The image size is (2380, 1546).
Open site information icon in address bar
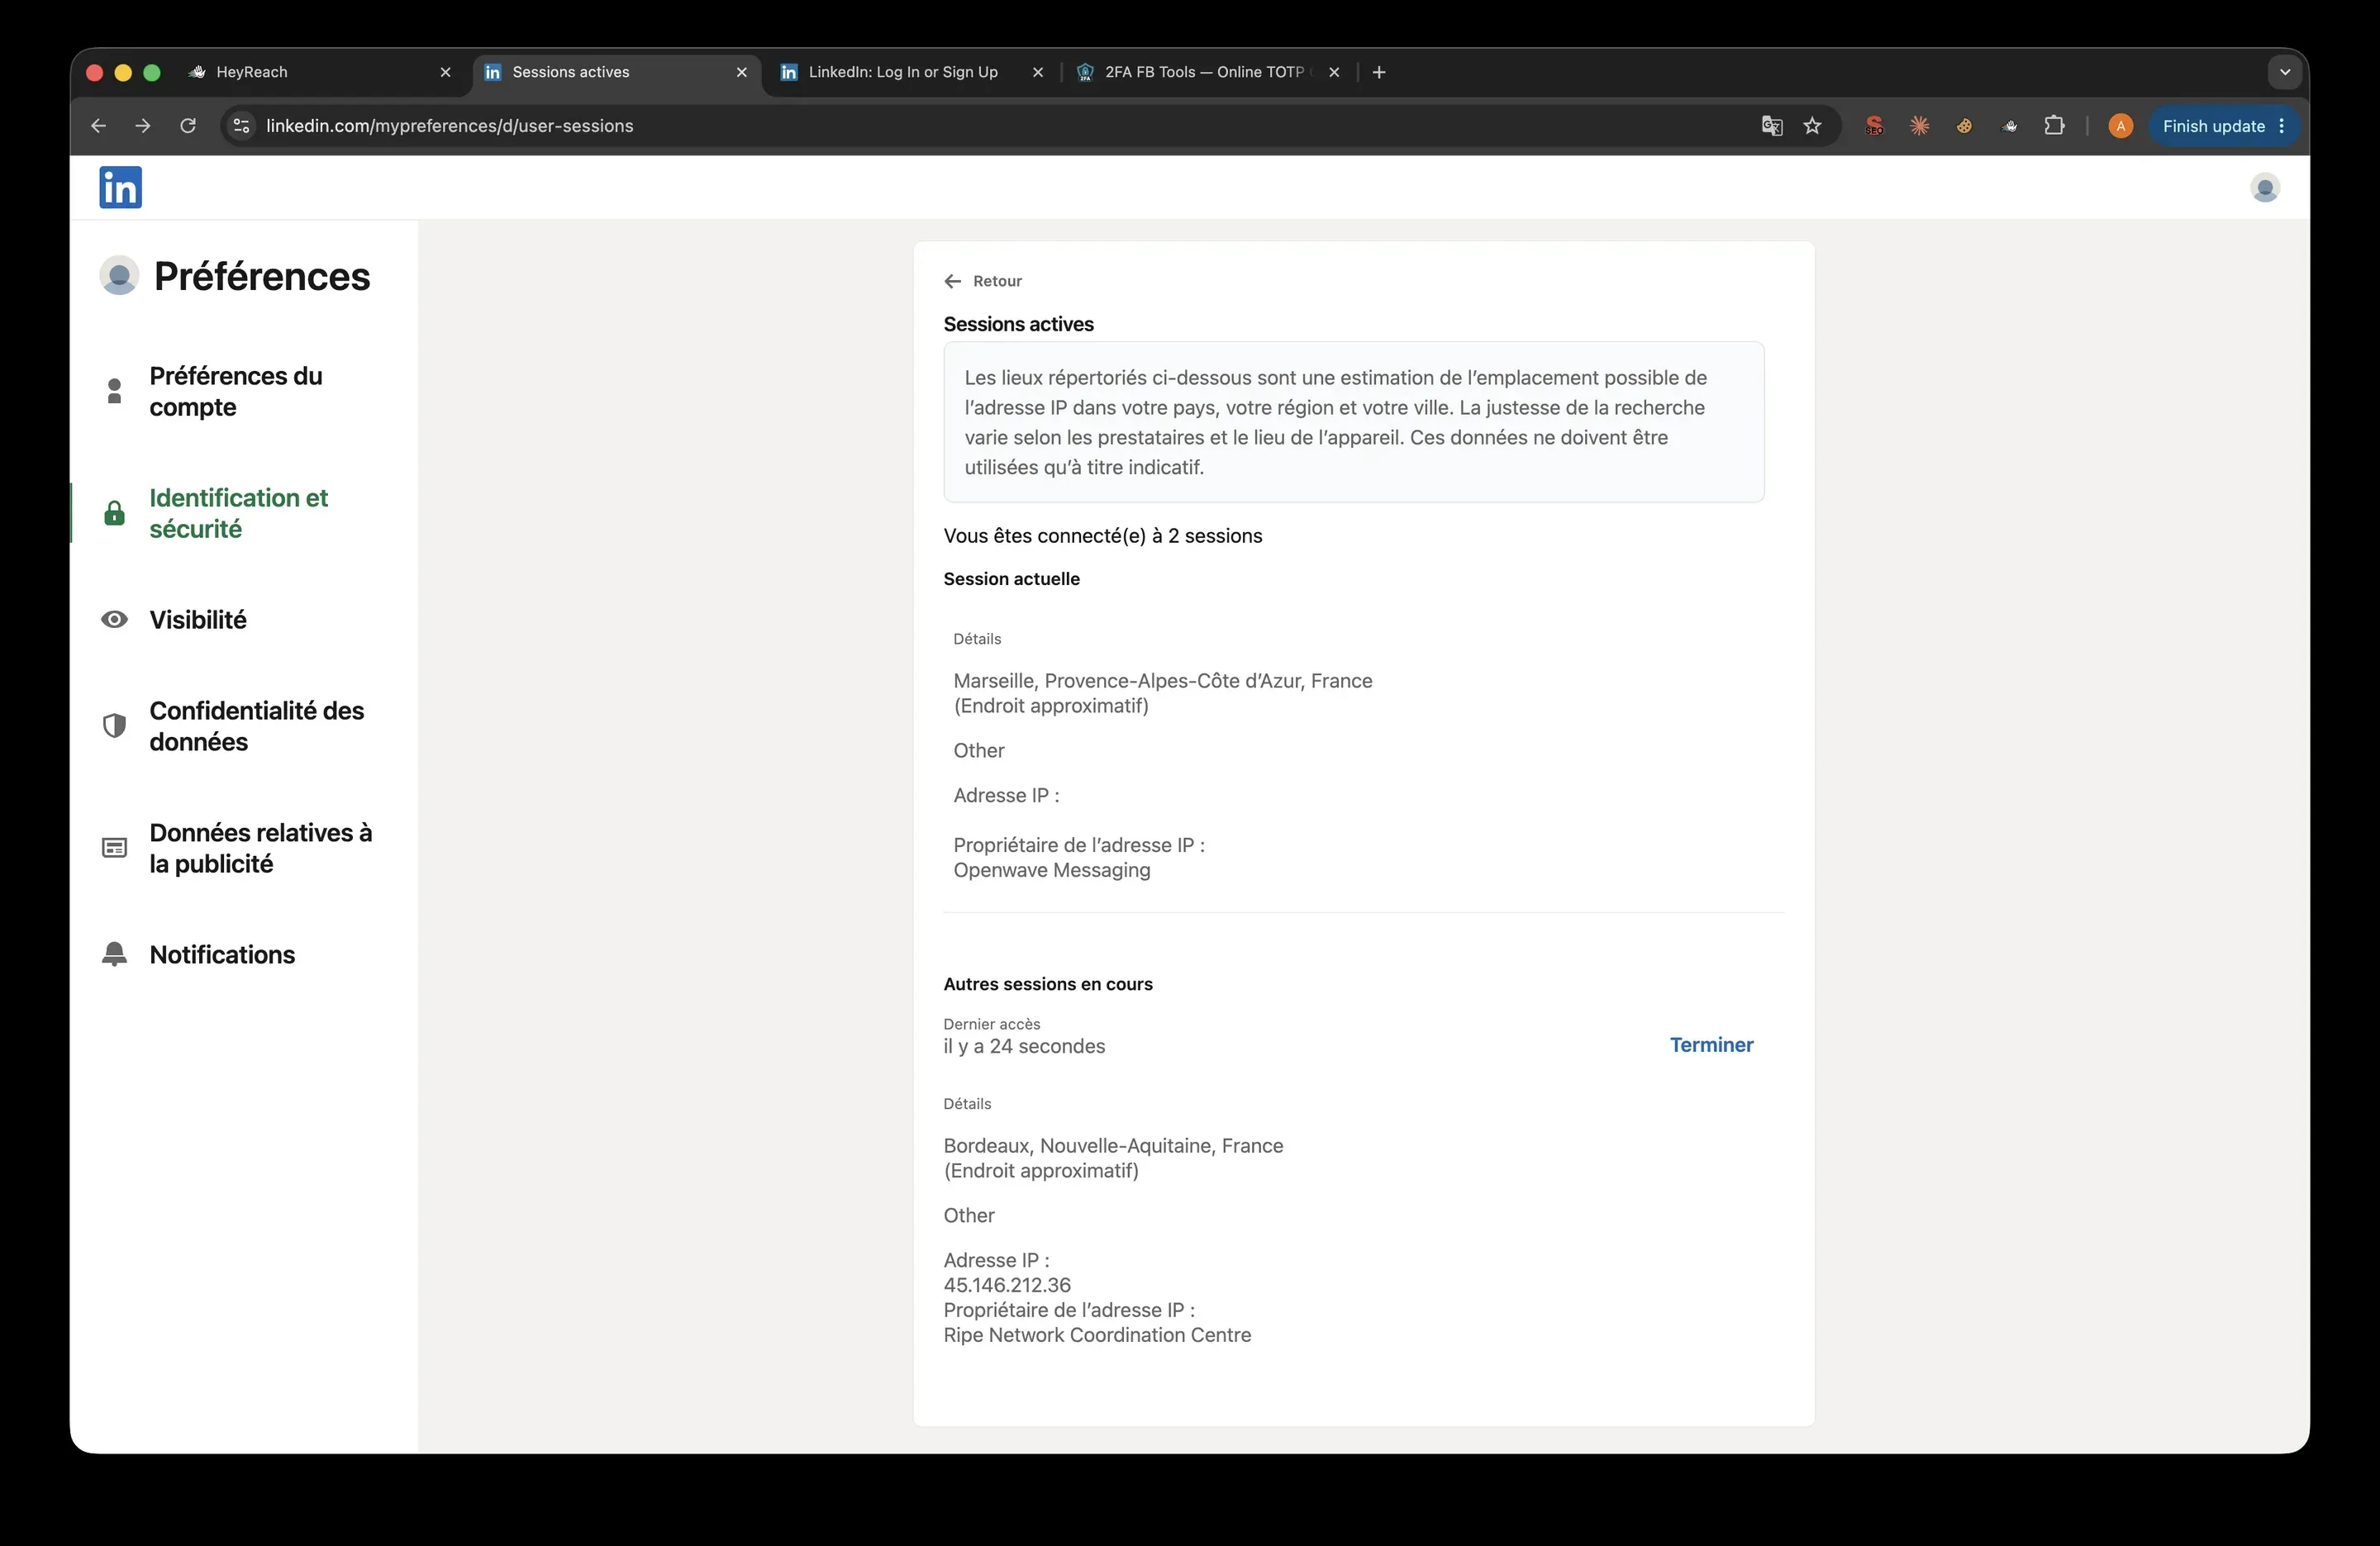[x=241, y=126]
